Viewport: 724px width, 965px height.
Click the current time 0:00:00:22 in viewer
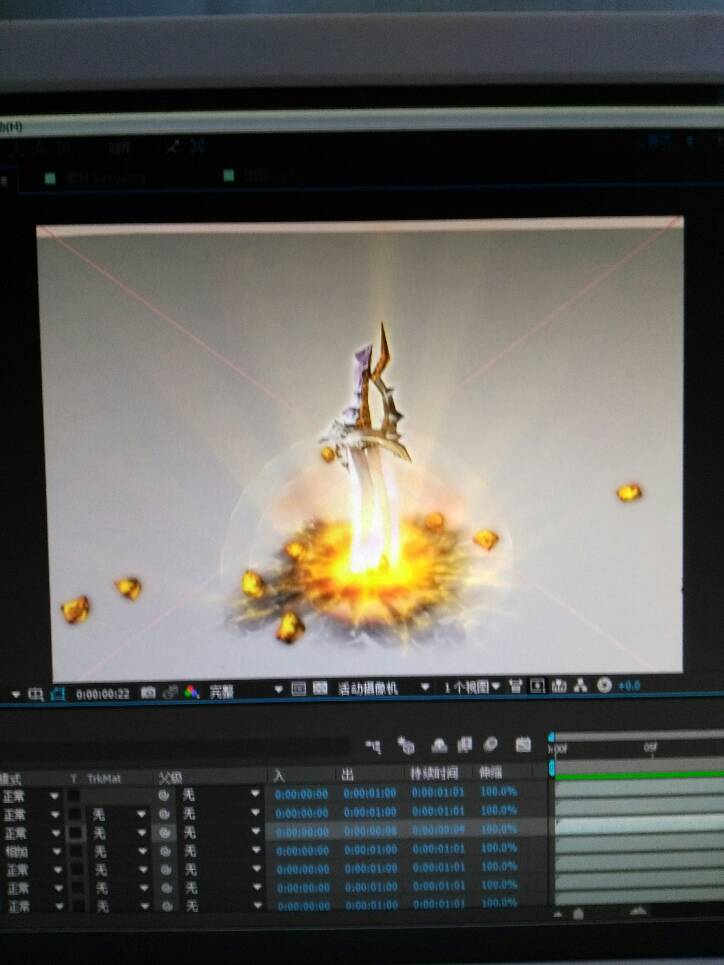102,694
